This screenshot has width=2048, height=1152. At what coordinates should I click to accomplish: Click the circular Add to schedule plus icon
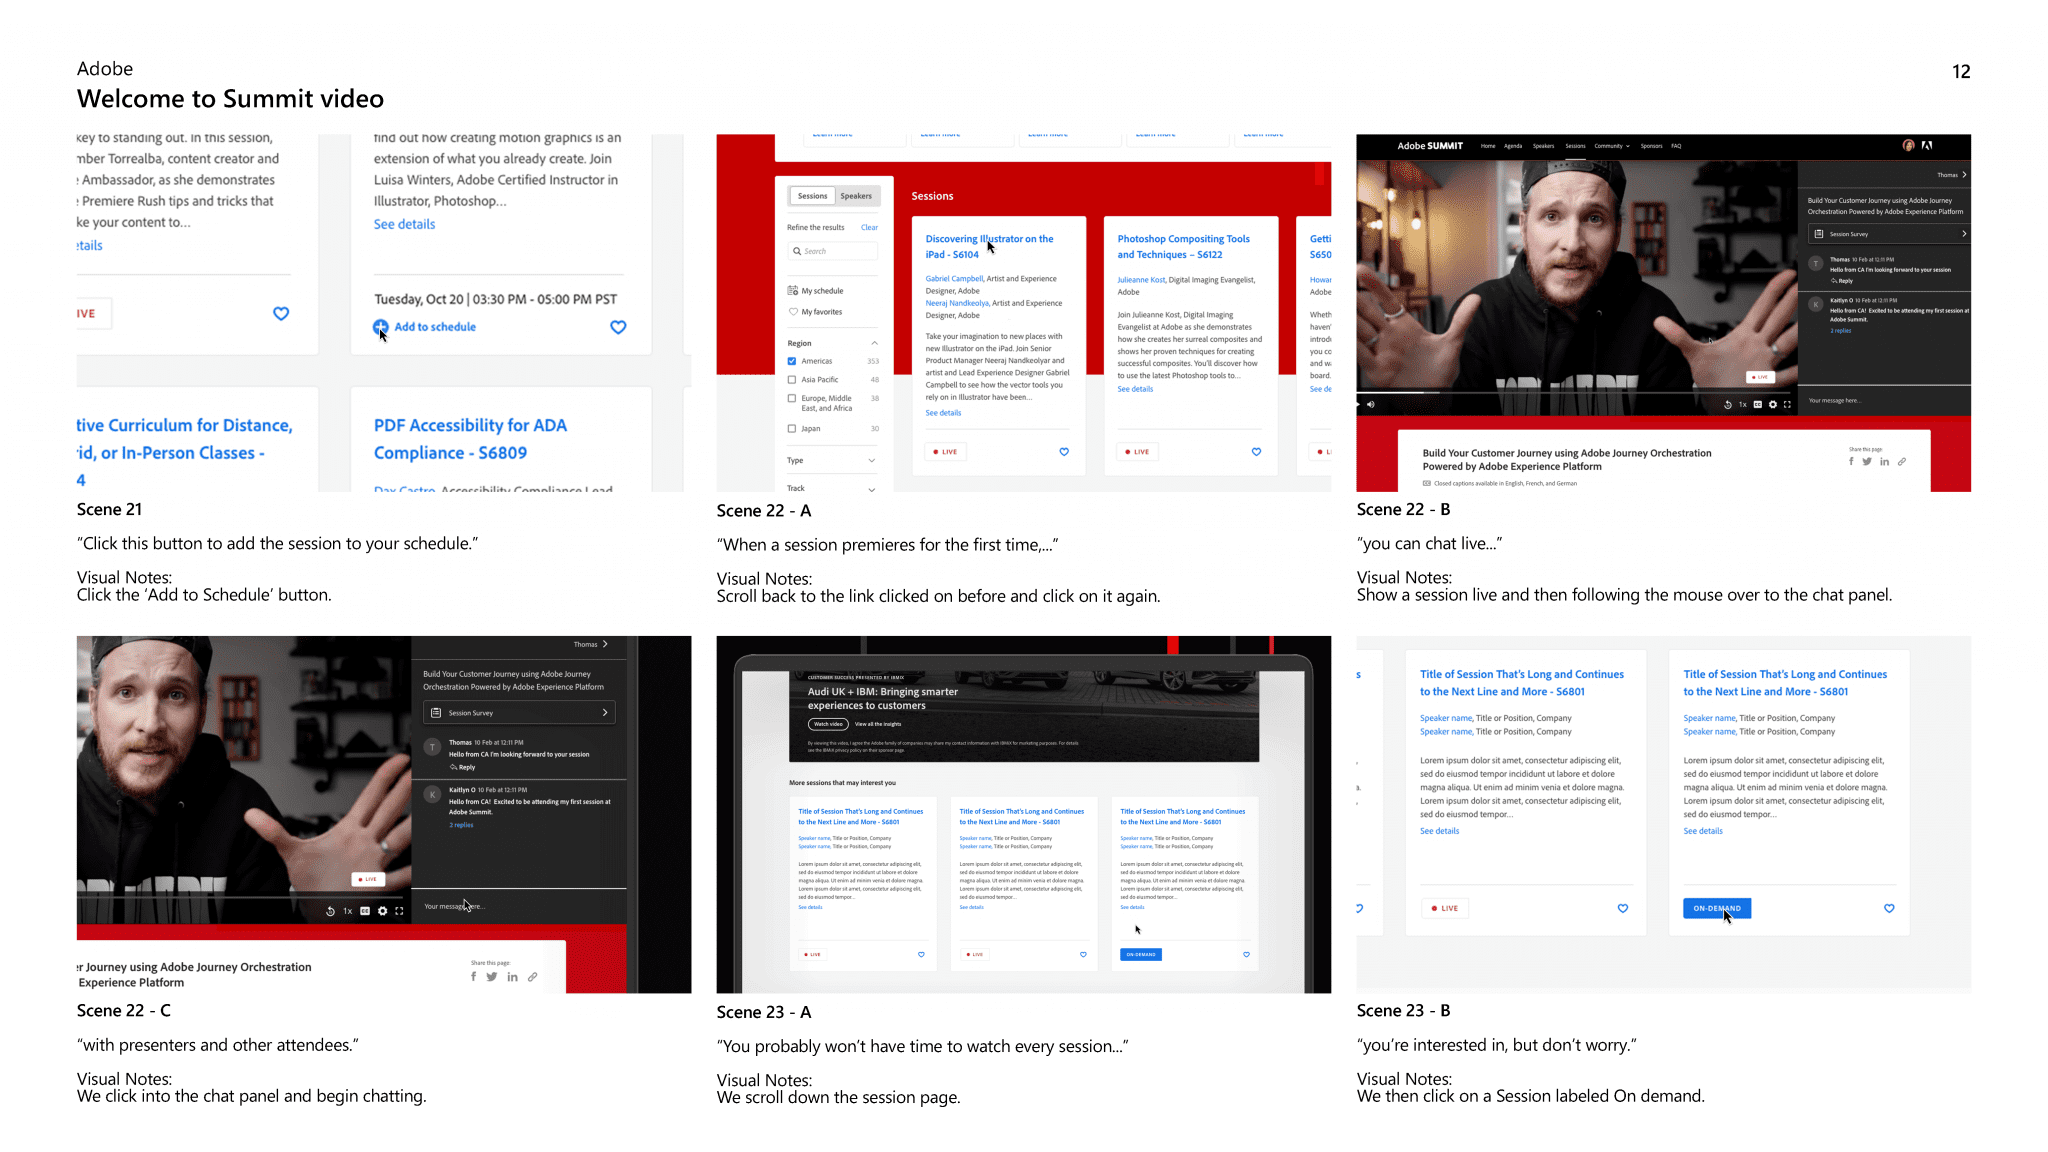pos(380,327)
